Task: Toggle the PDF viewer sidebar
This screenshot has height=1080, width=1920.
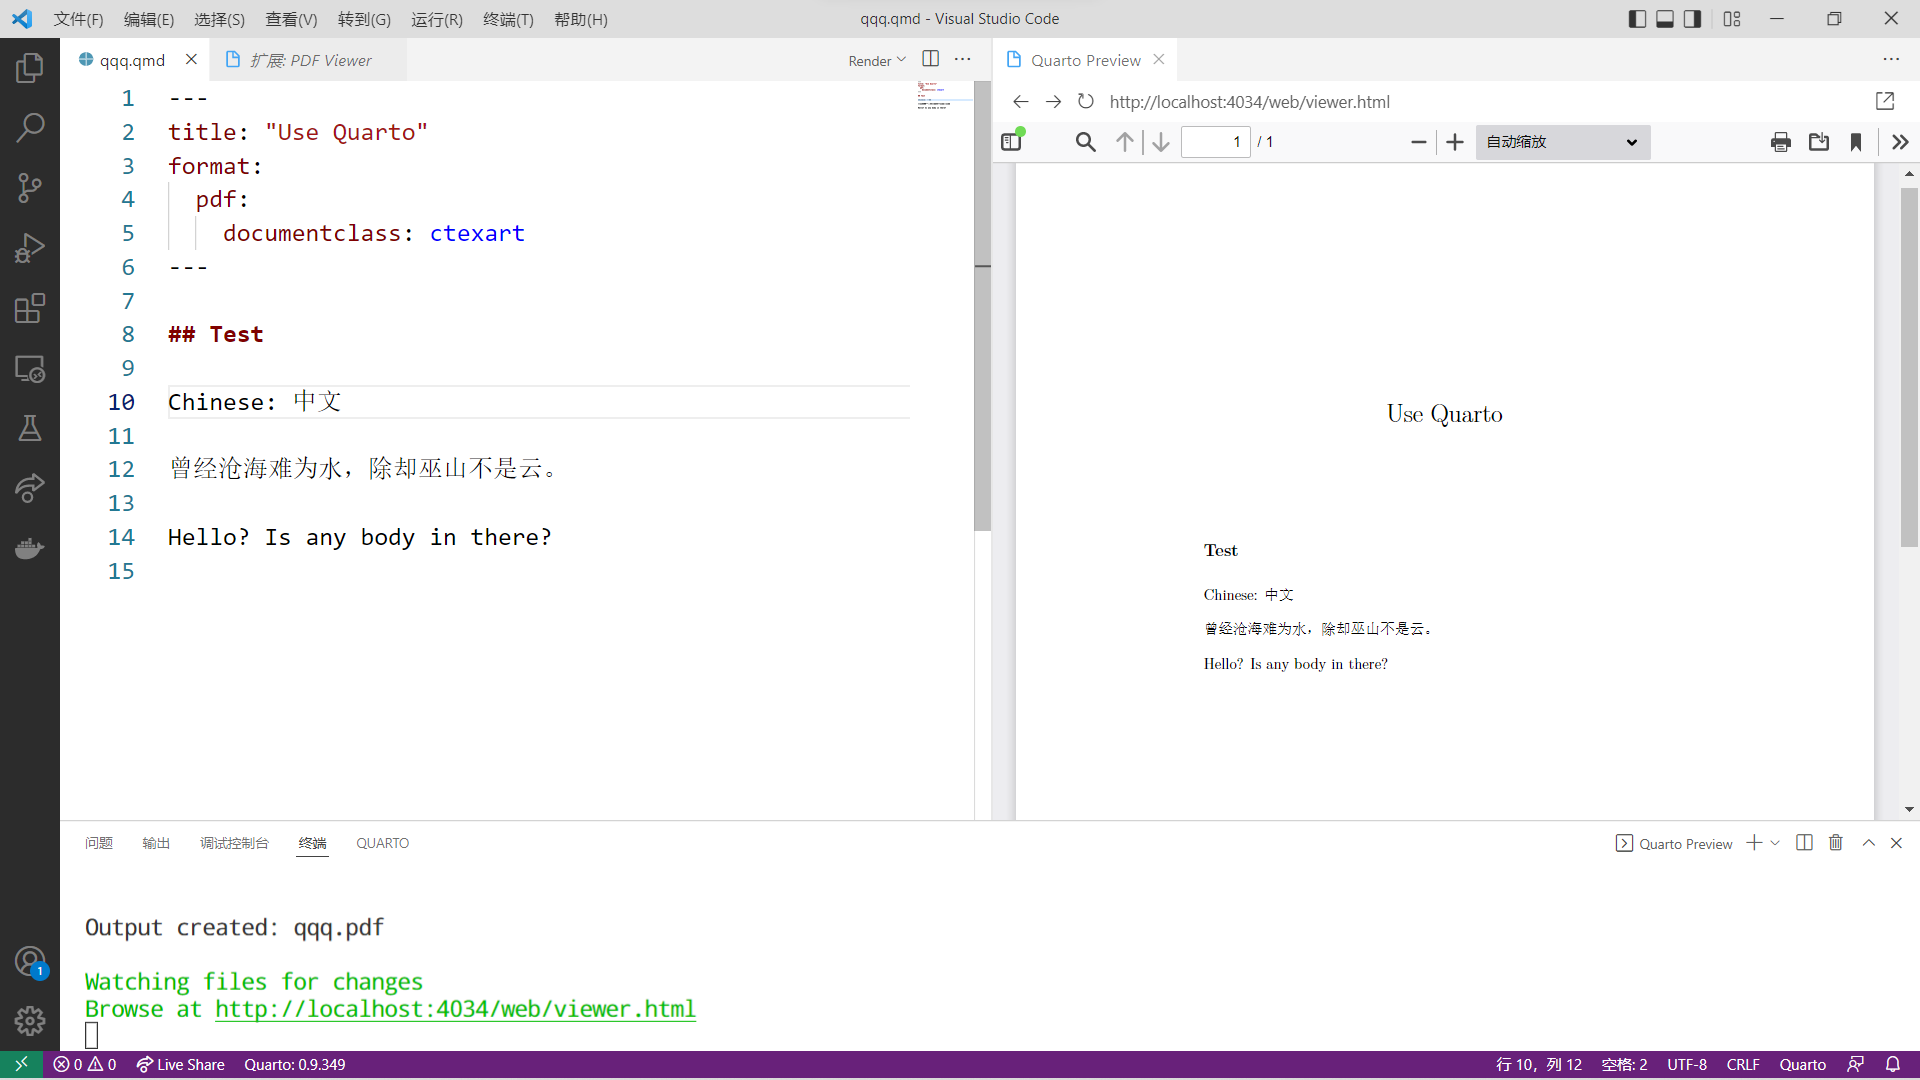Action: [1012, 141]
